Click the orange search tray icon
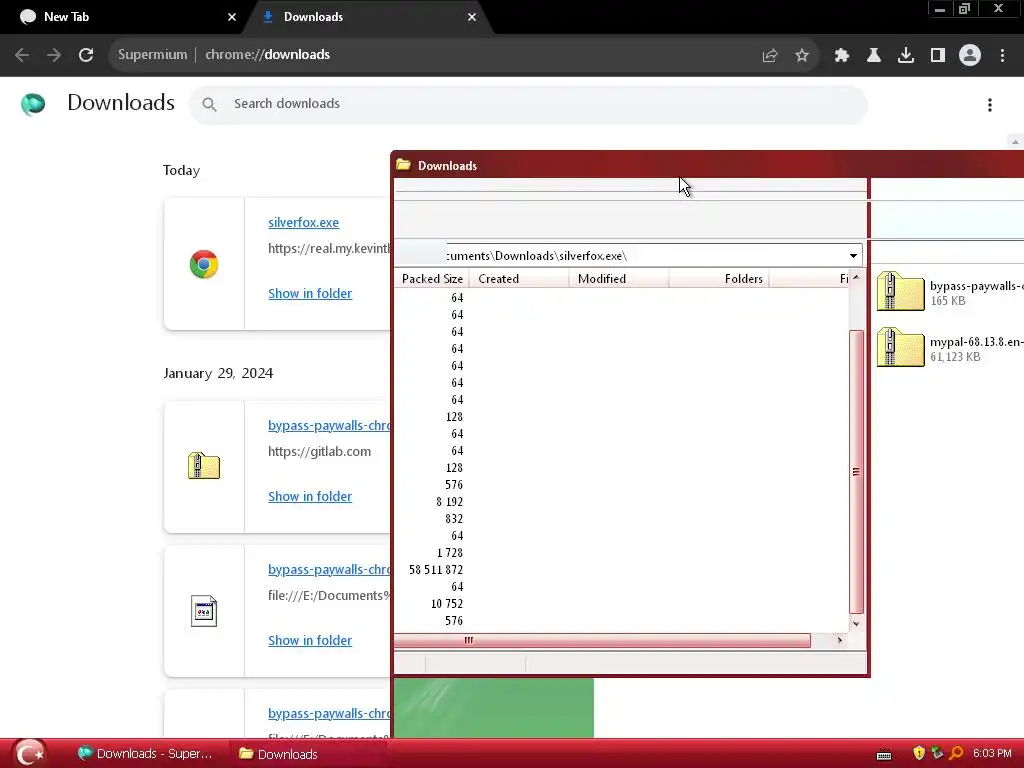This screenshot has height=768, width=1024. [x=956, y=753]
